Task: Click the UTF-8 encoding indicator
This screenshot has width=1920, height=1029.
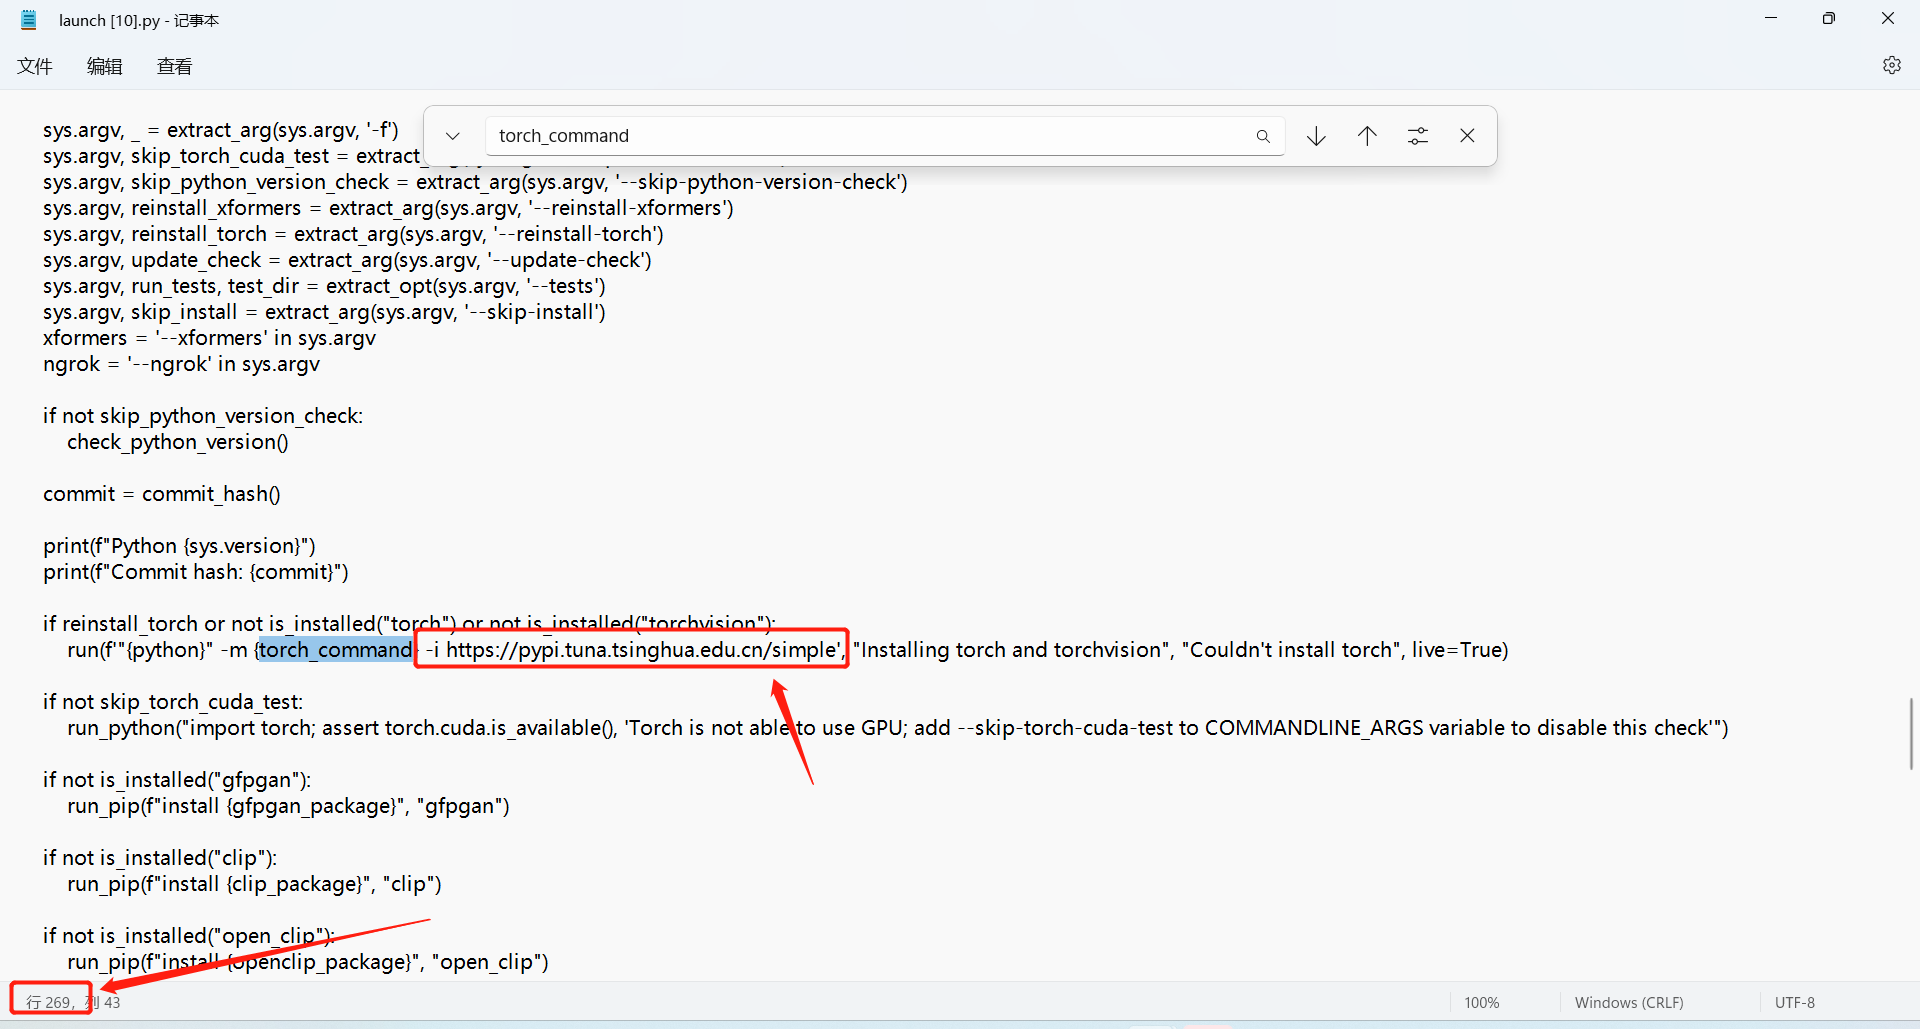Action: (x=1795, y=1002)
